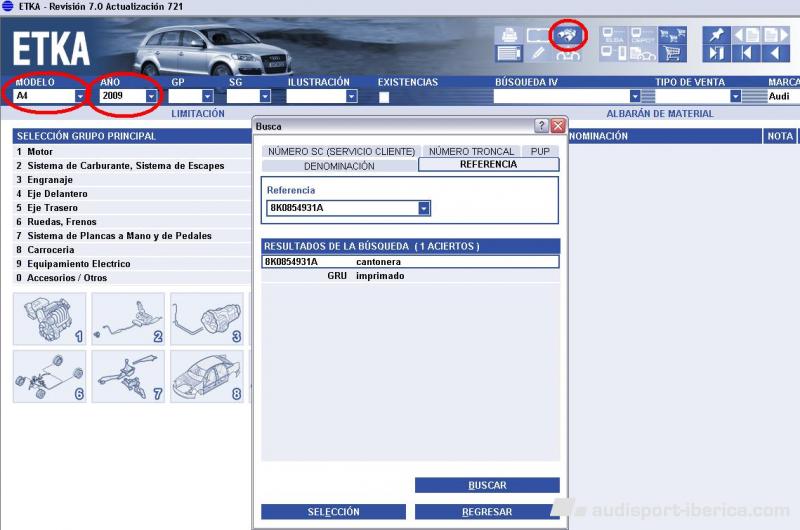Click the ETKA icon in the title bar
800x530 pixels.
[7, 6]
